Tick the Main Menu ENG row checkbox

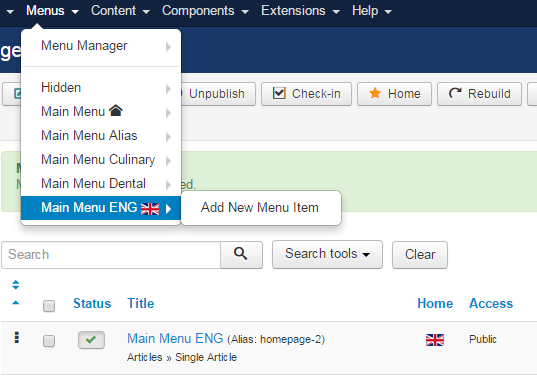point(49,341)
